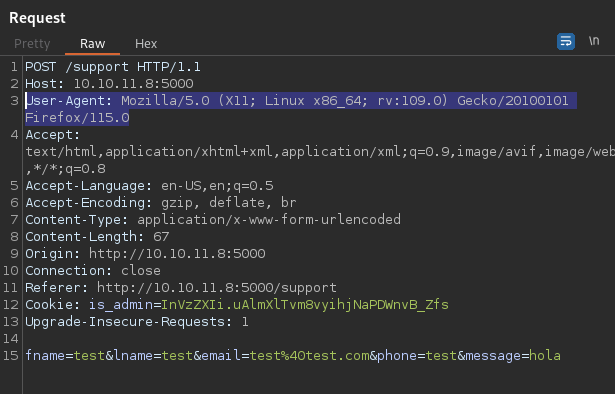
Task: Click the lname=test body parameter
Action: tap(153, 356)
